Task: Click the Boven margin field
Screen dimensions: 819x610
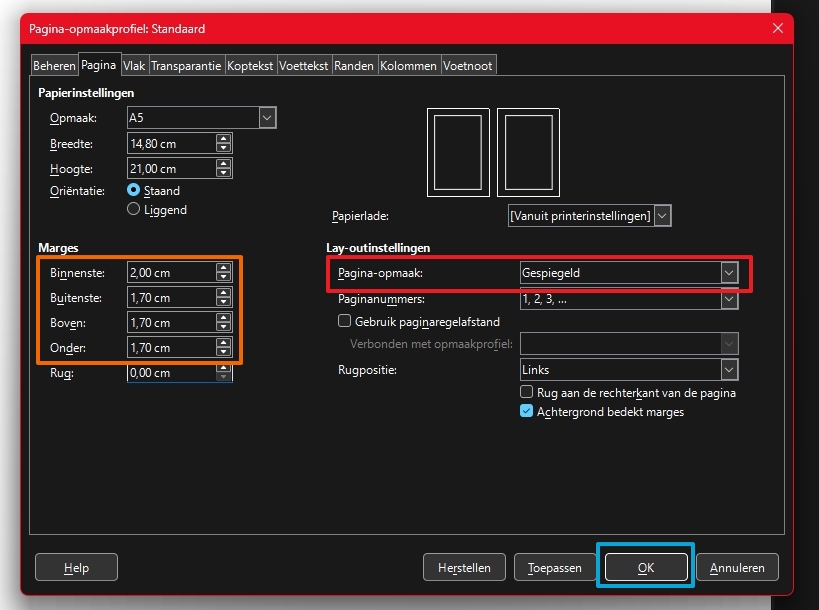Action: pos(171,323)
